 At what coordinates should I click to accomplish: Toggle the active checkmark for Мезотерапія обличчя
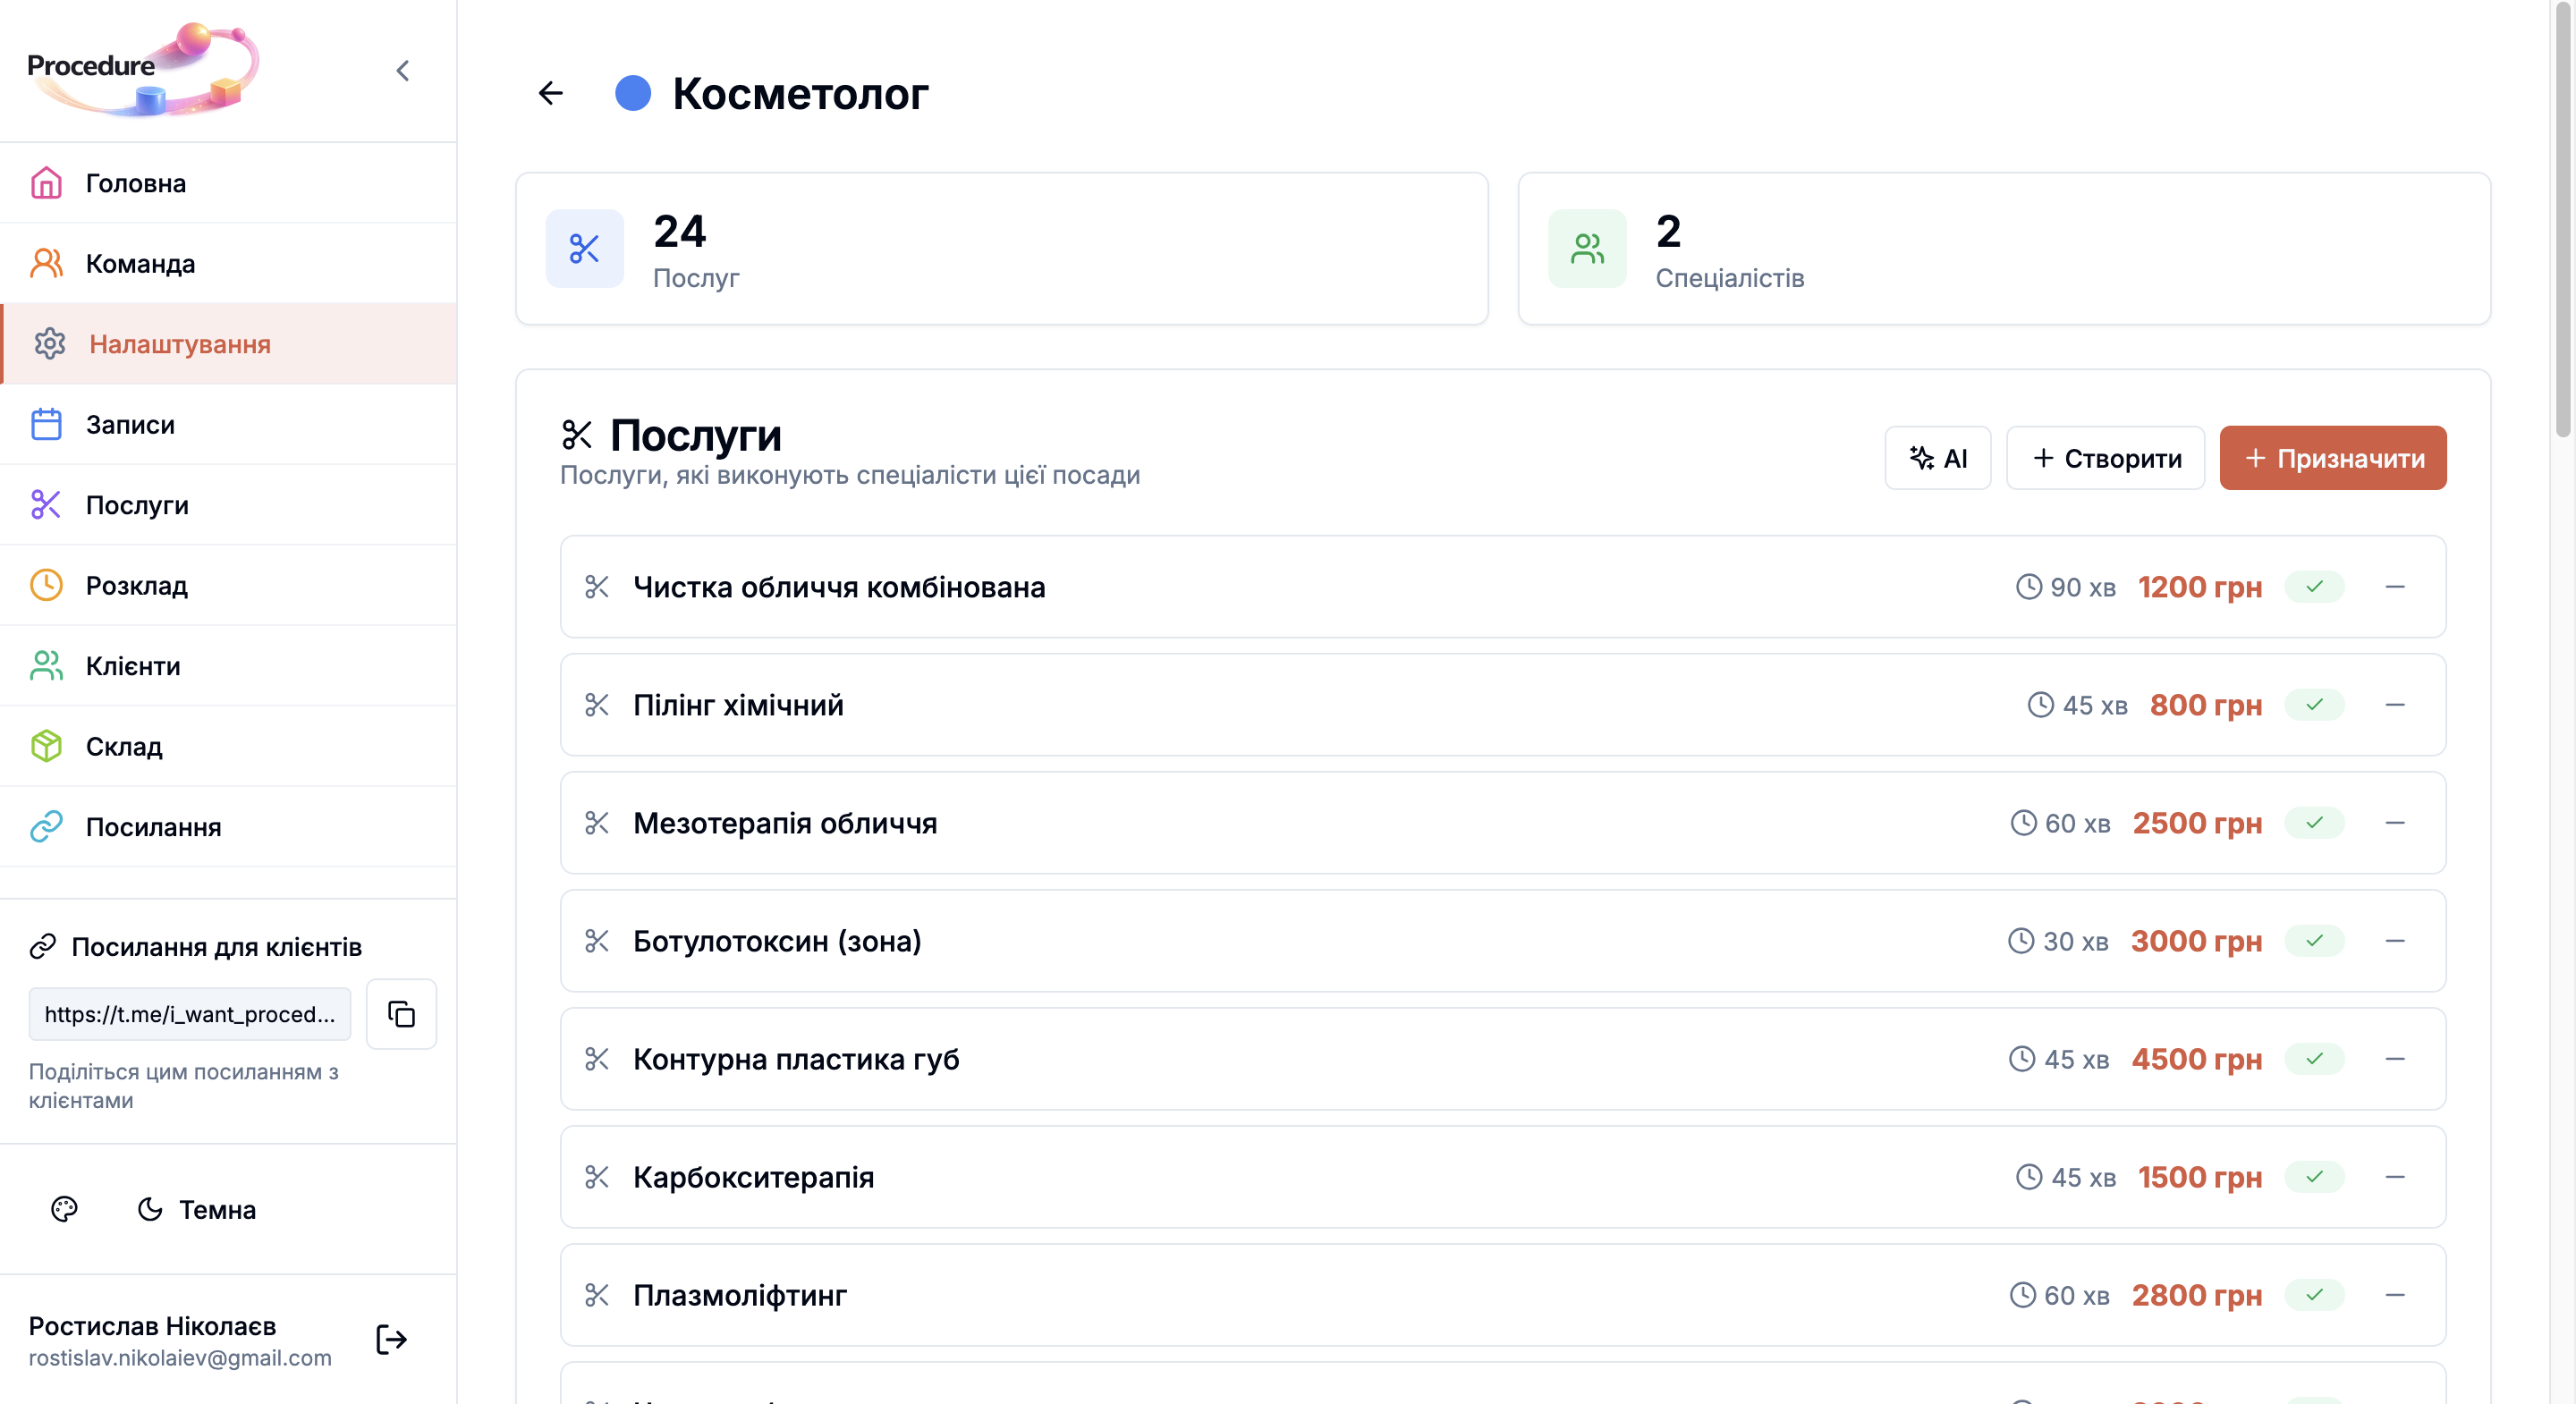tap(2314, 823)
